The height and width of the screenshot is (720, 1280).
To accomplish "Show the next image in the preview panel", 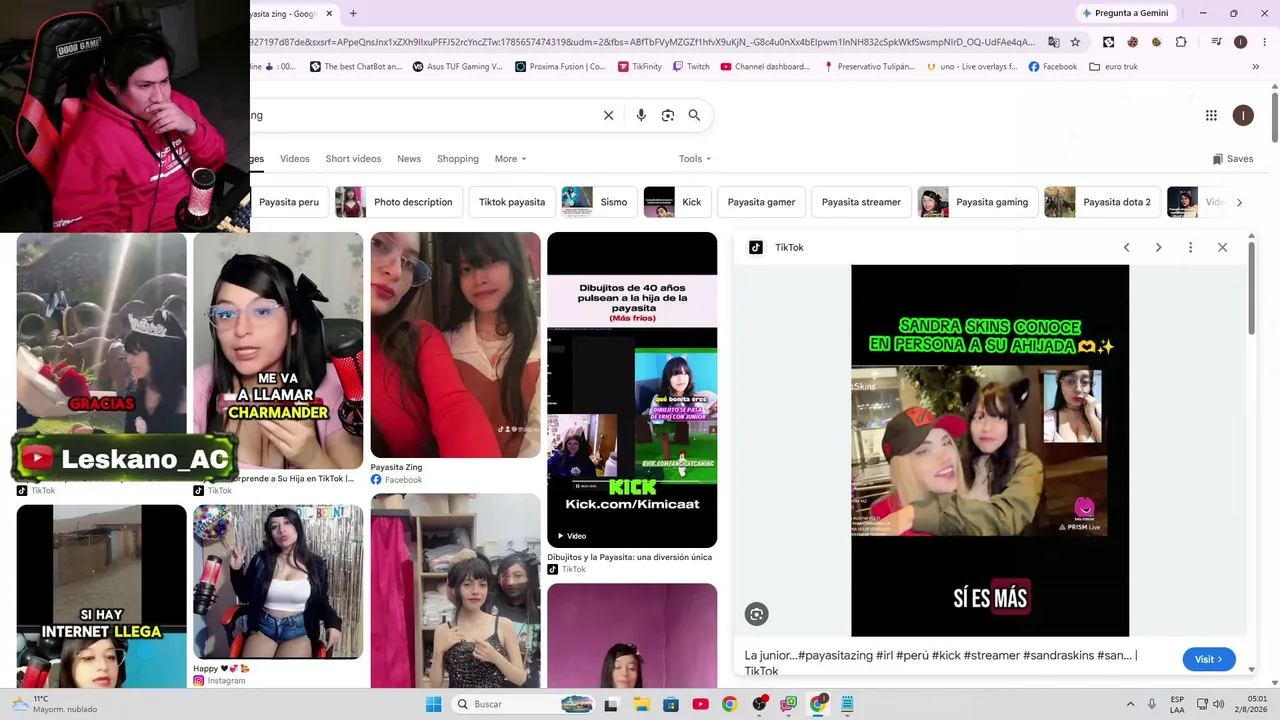I will click(1158, 247).
